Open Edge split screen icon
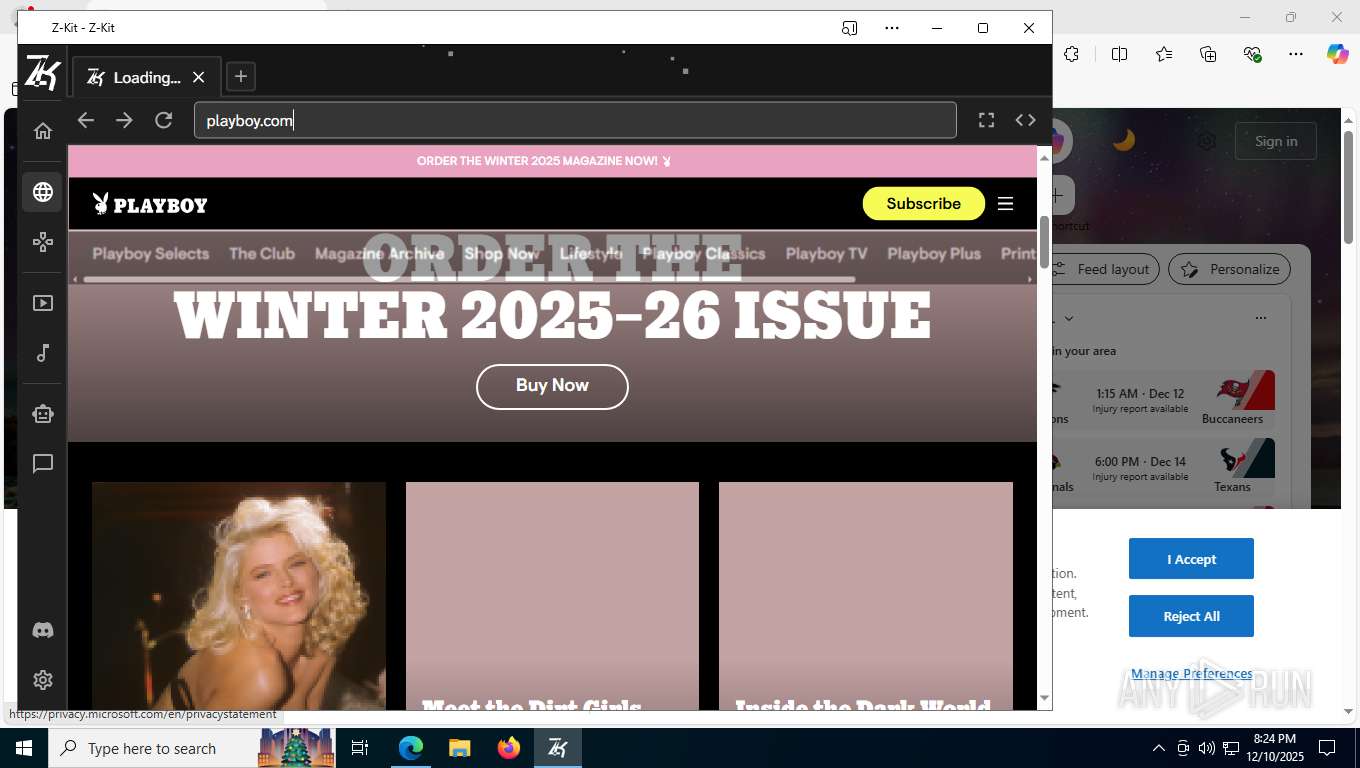 (x=1119, y=54)
